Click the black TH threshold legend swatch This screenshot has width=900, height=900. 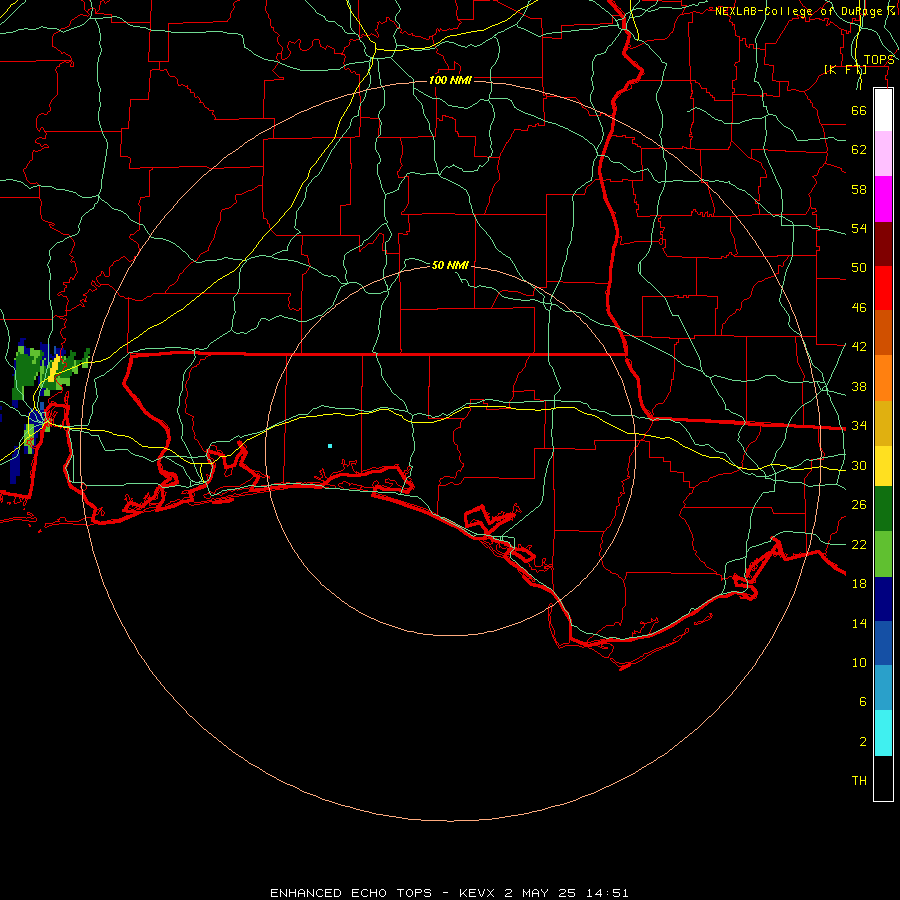coord(883,778)
